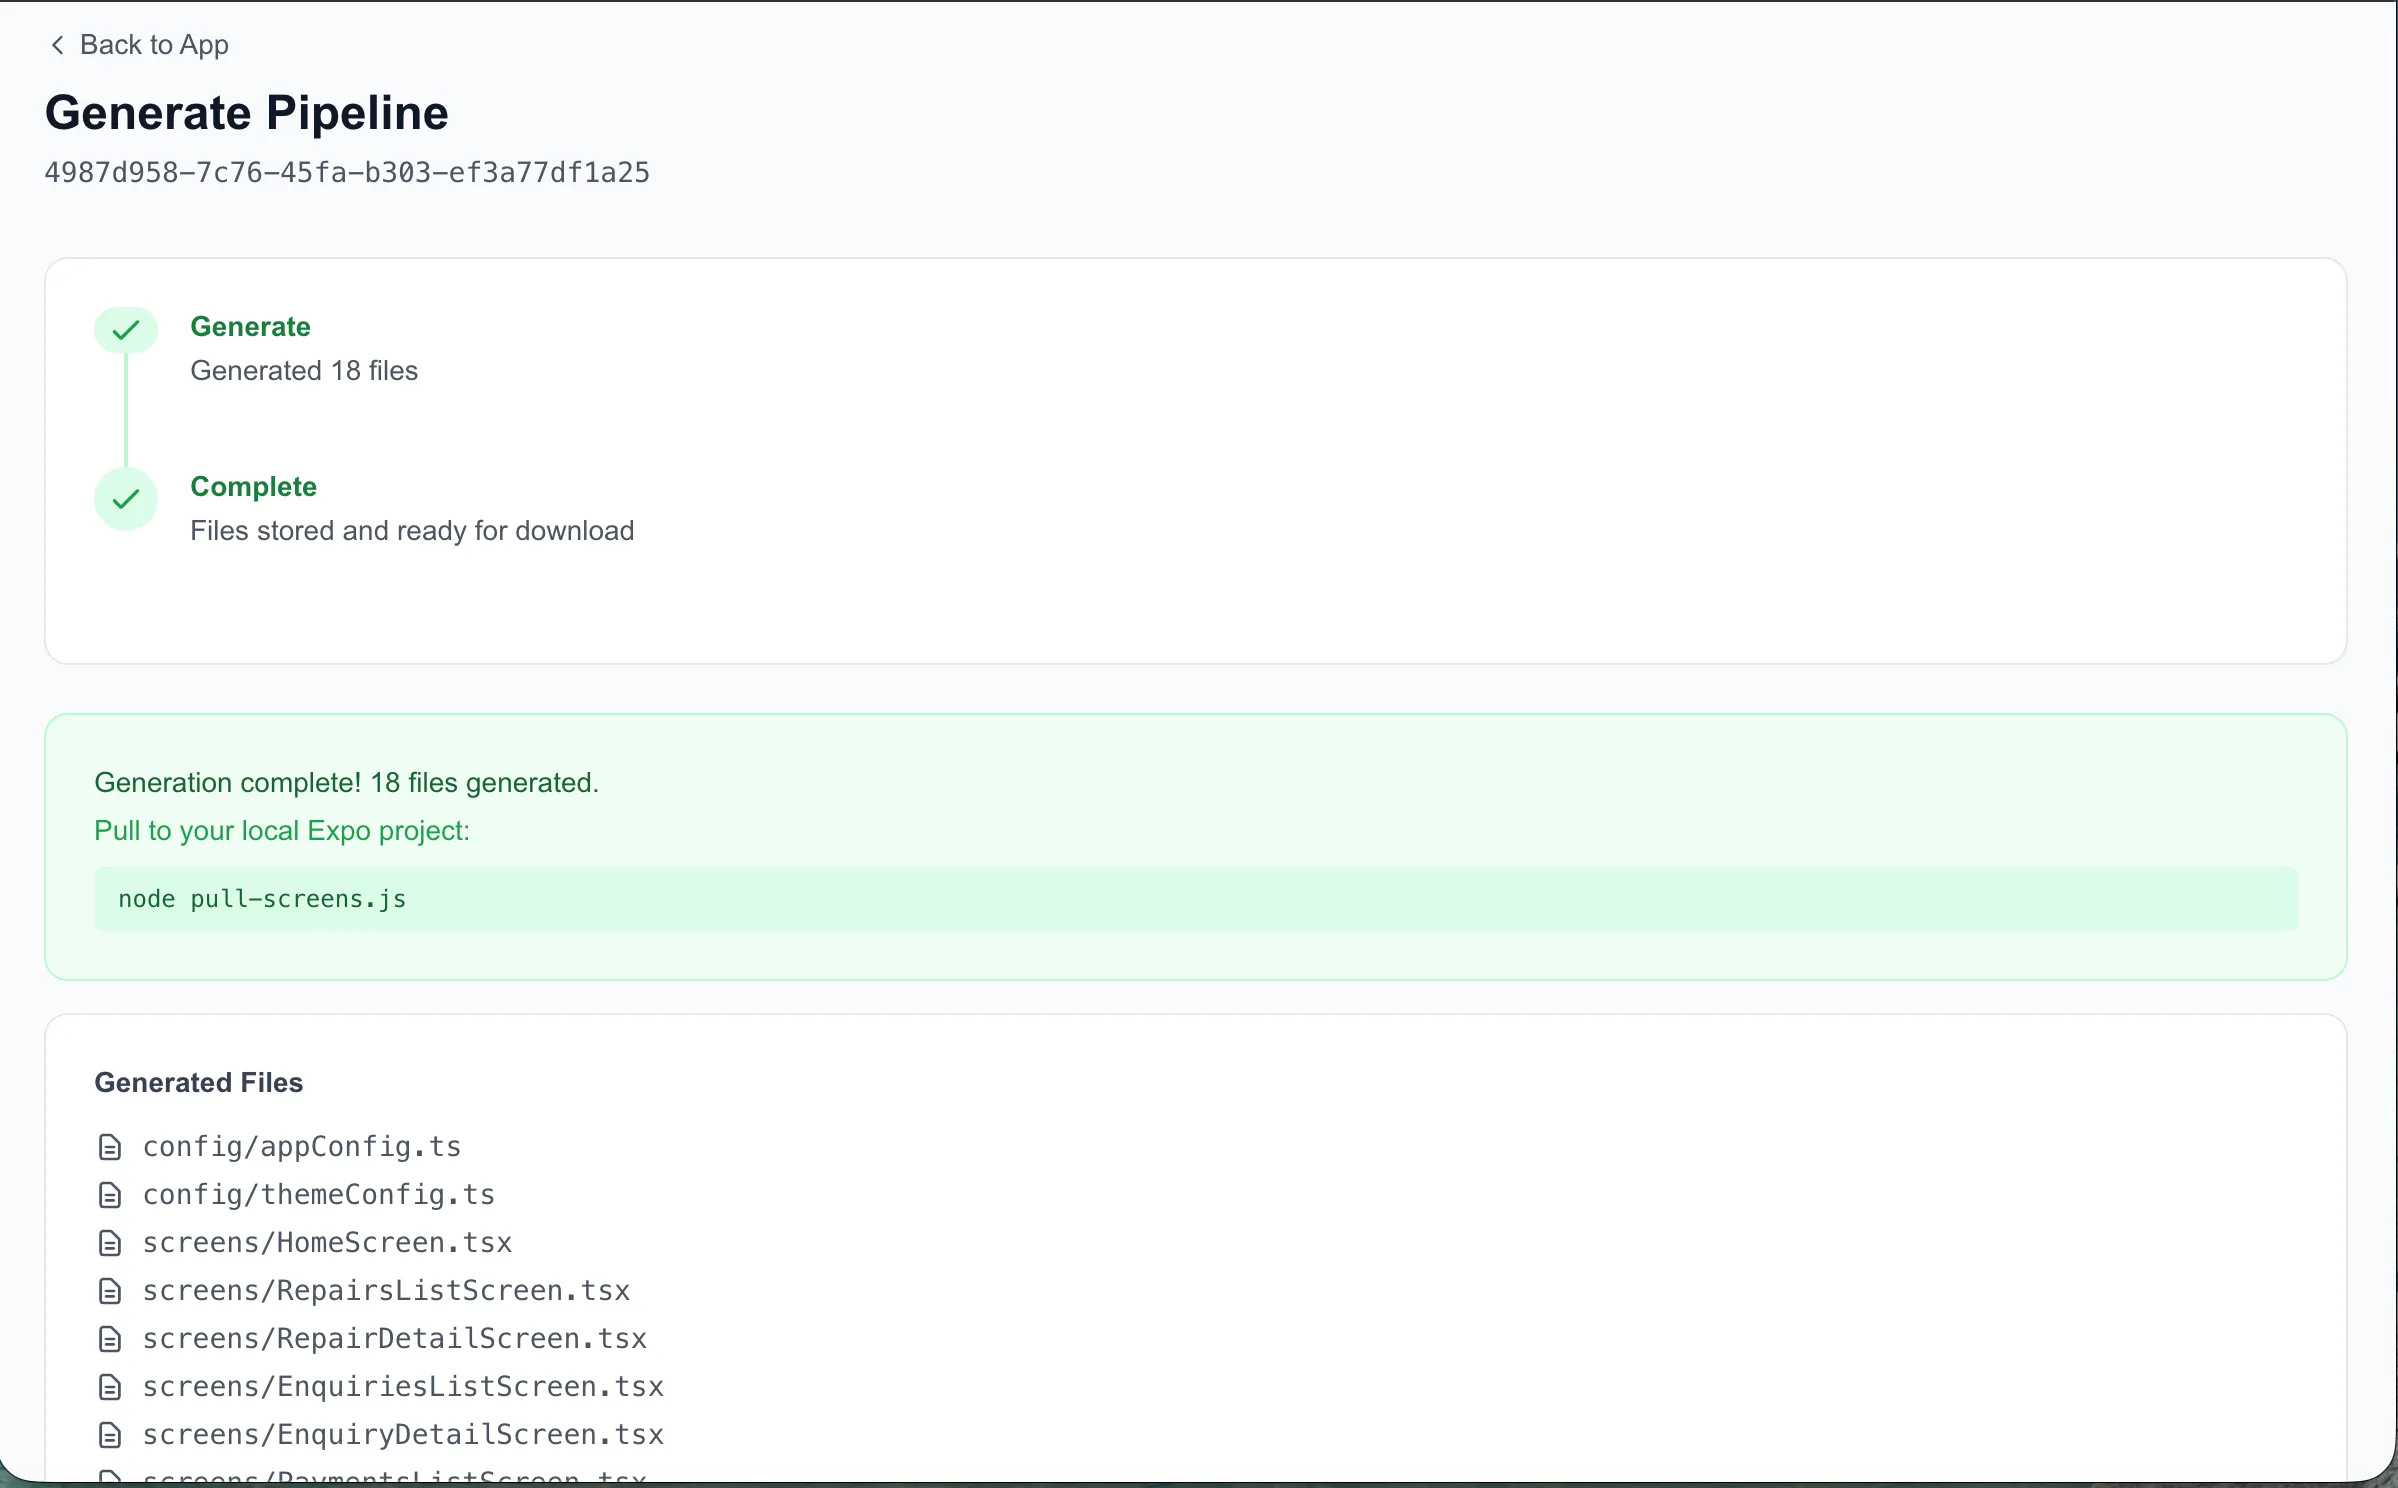Click the Generate step title
Screen dimensions: 2398x1488
click(250, 327)
